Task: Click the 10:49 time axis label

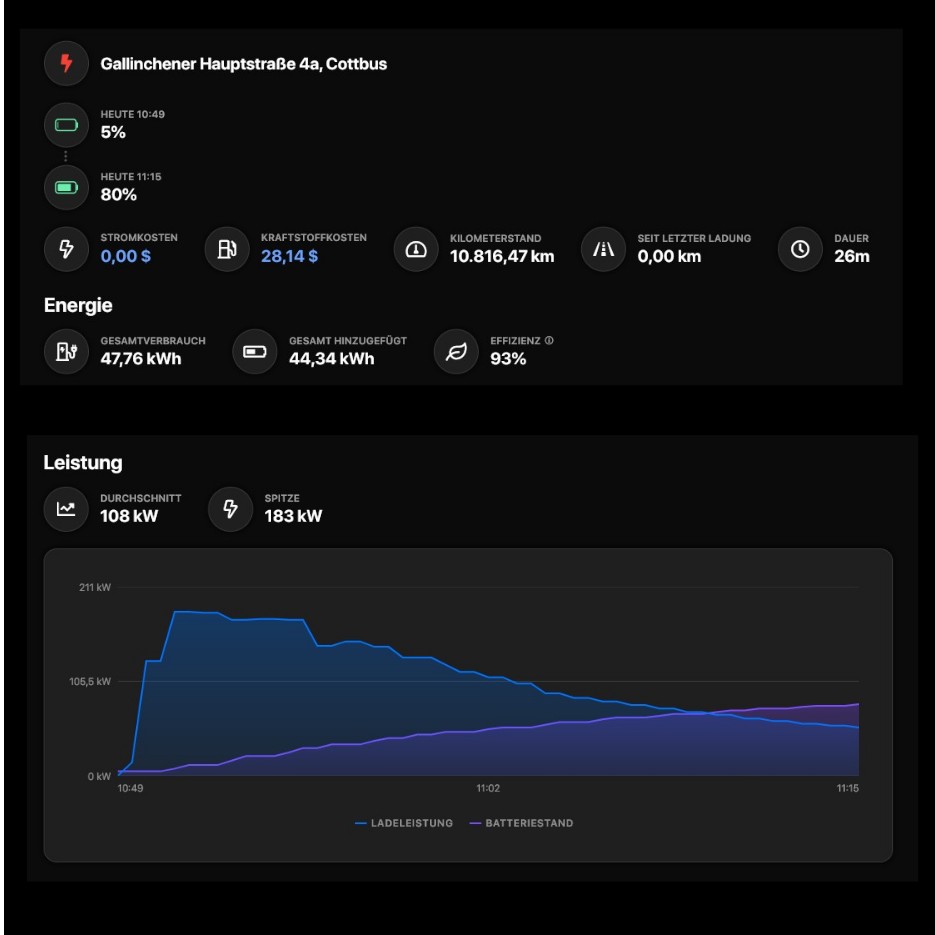Action: pos(130,788)
